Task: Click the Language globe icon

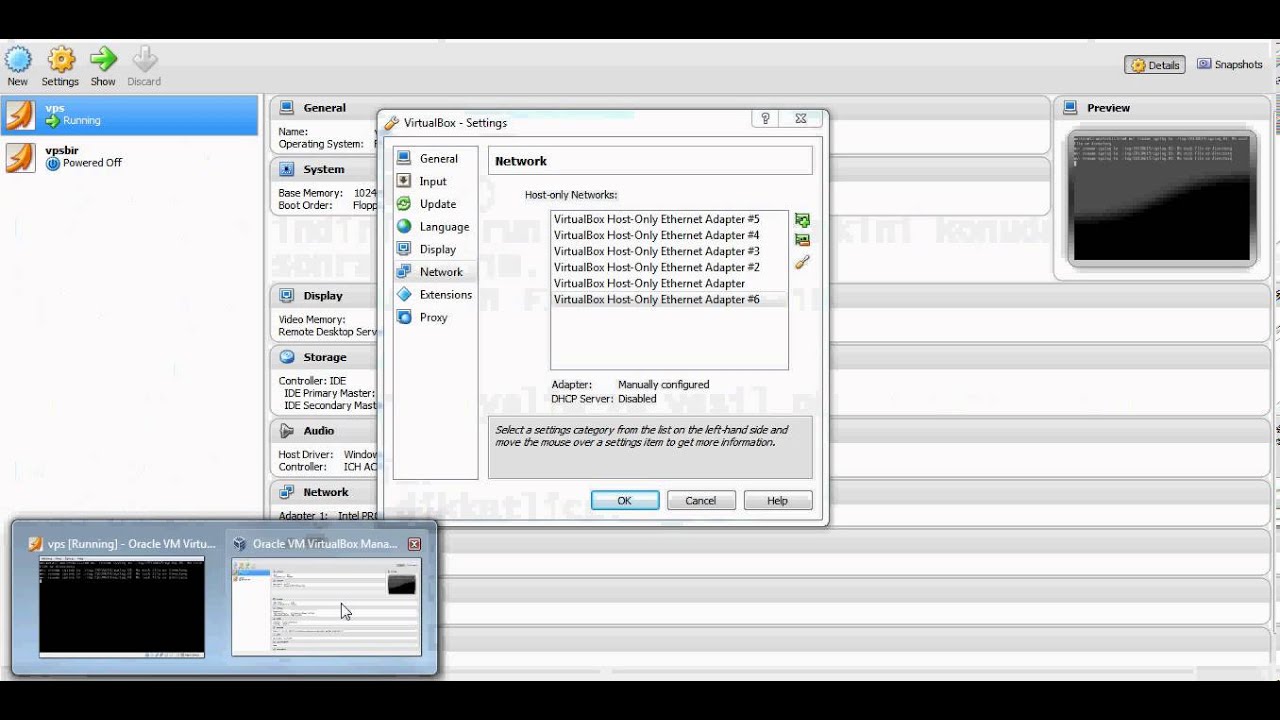Action: pyautogui.click(x=404, y=226)
